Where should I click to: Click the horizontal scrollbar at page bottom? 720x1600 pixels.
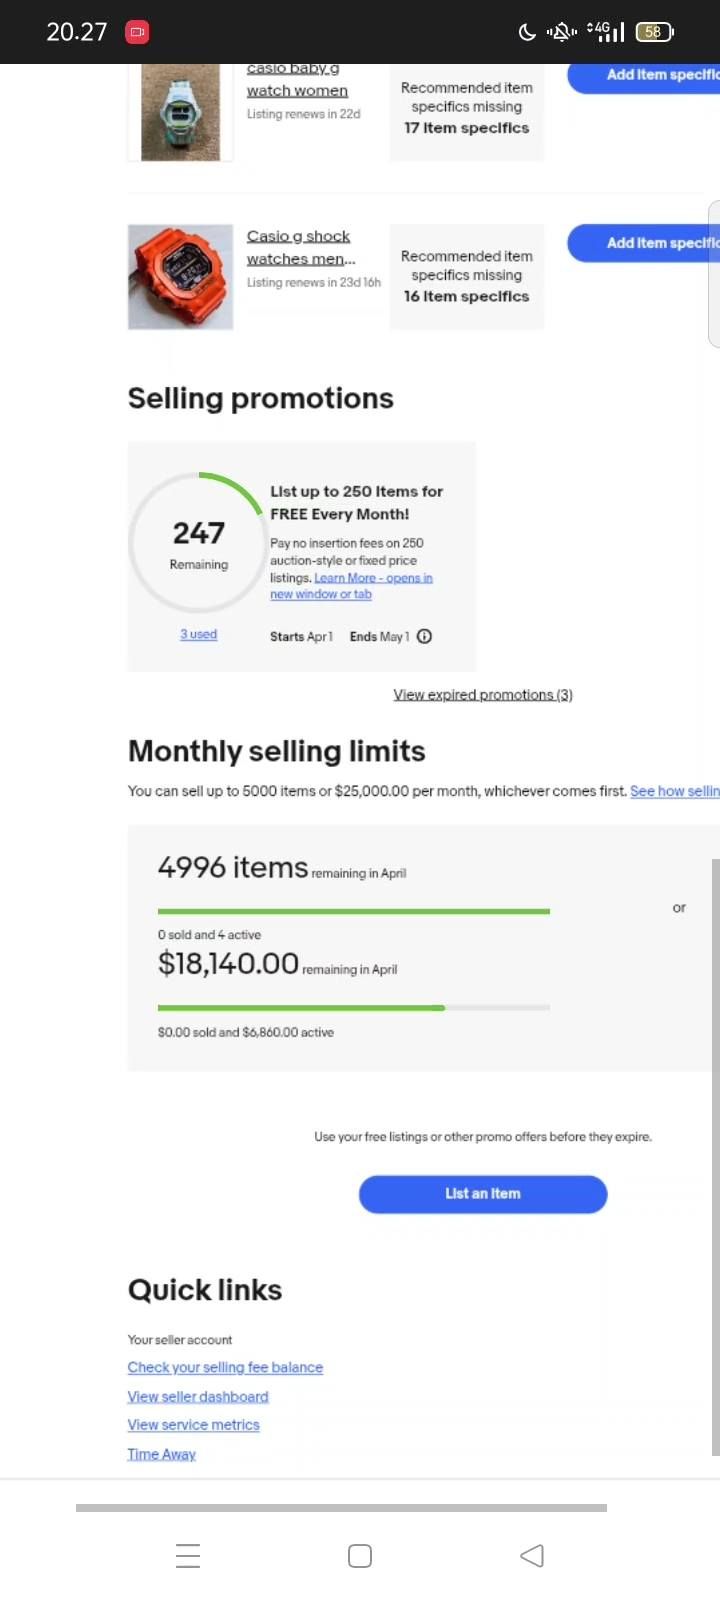341,1507
